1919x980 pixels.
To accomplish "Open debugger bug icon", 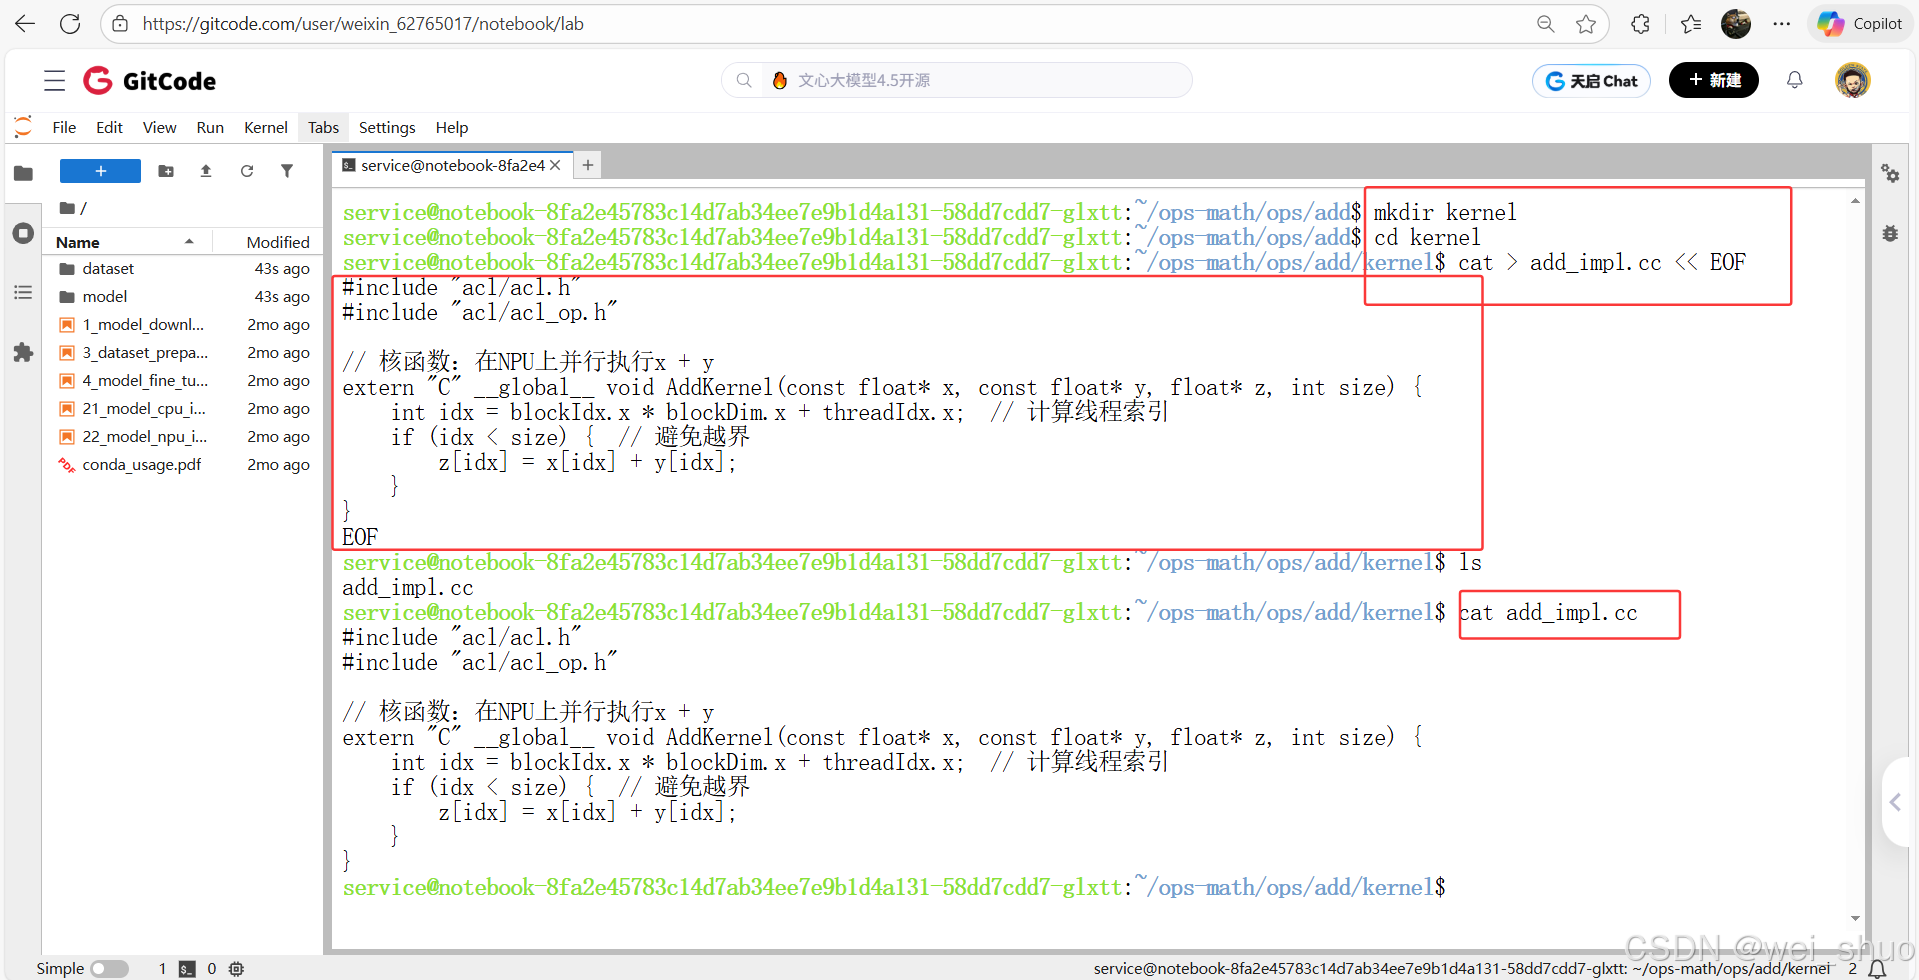I will (x=1890, y=233).
